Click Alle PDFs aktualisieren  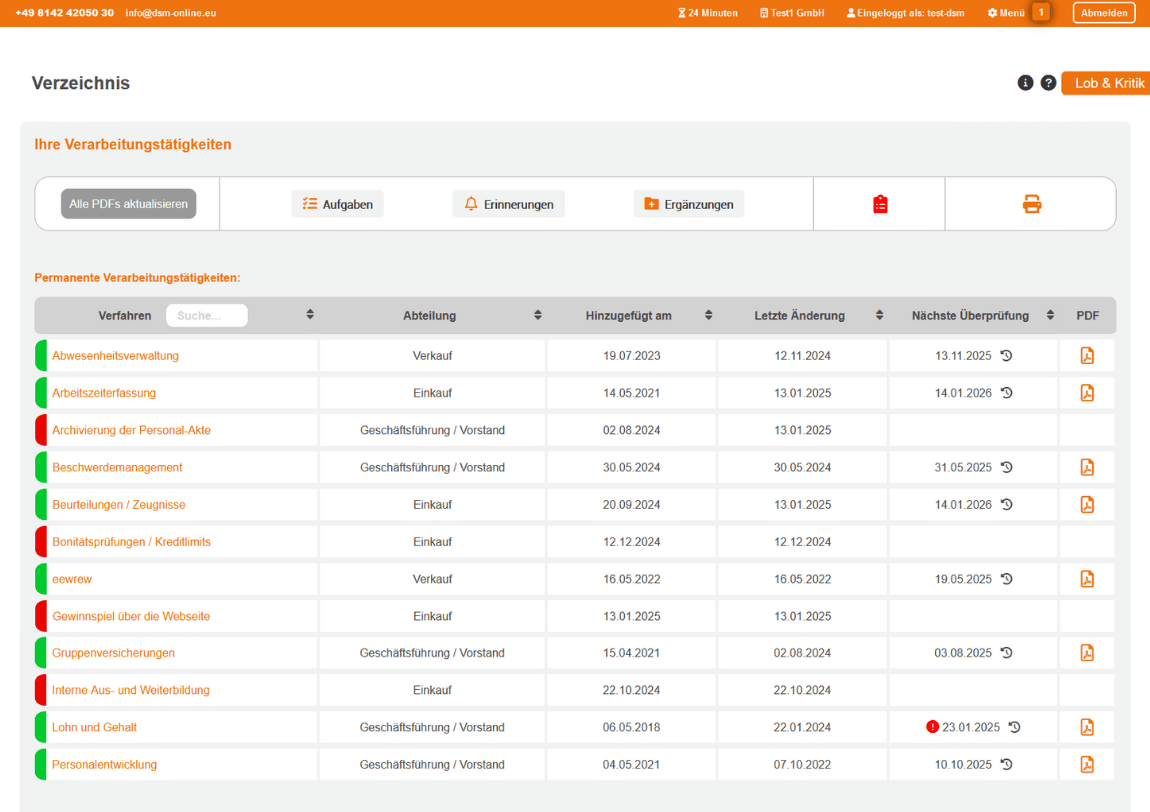pos(128,204)
